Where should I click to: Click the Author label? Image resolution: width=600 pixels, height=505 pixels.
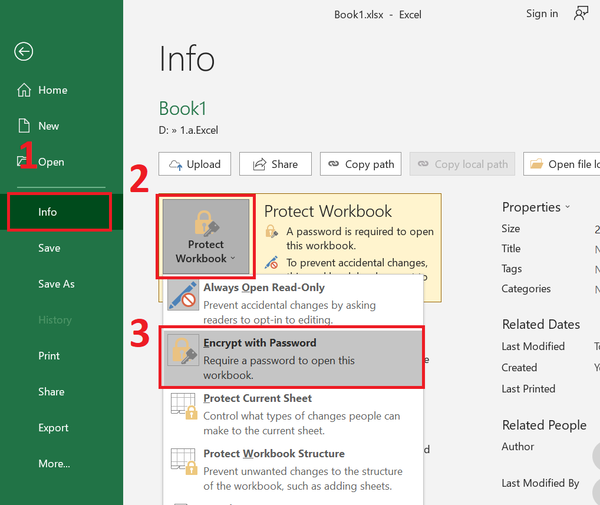tap(518, 446)
